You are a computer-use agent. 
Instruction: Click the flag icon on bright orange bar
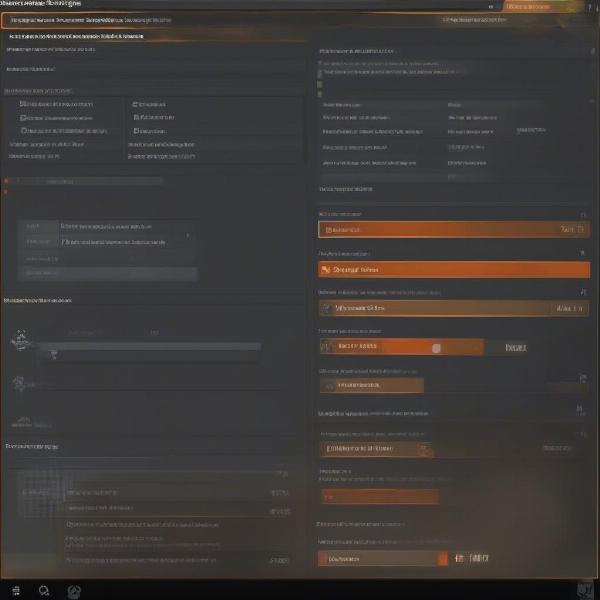pos(326,270)
